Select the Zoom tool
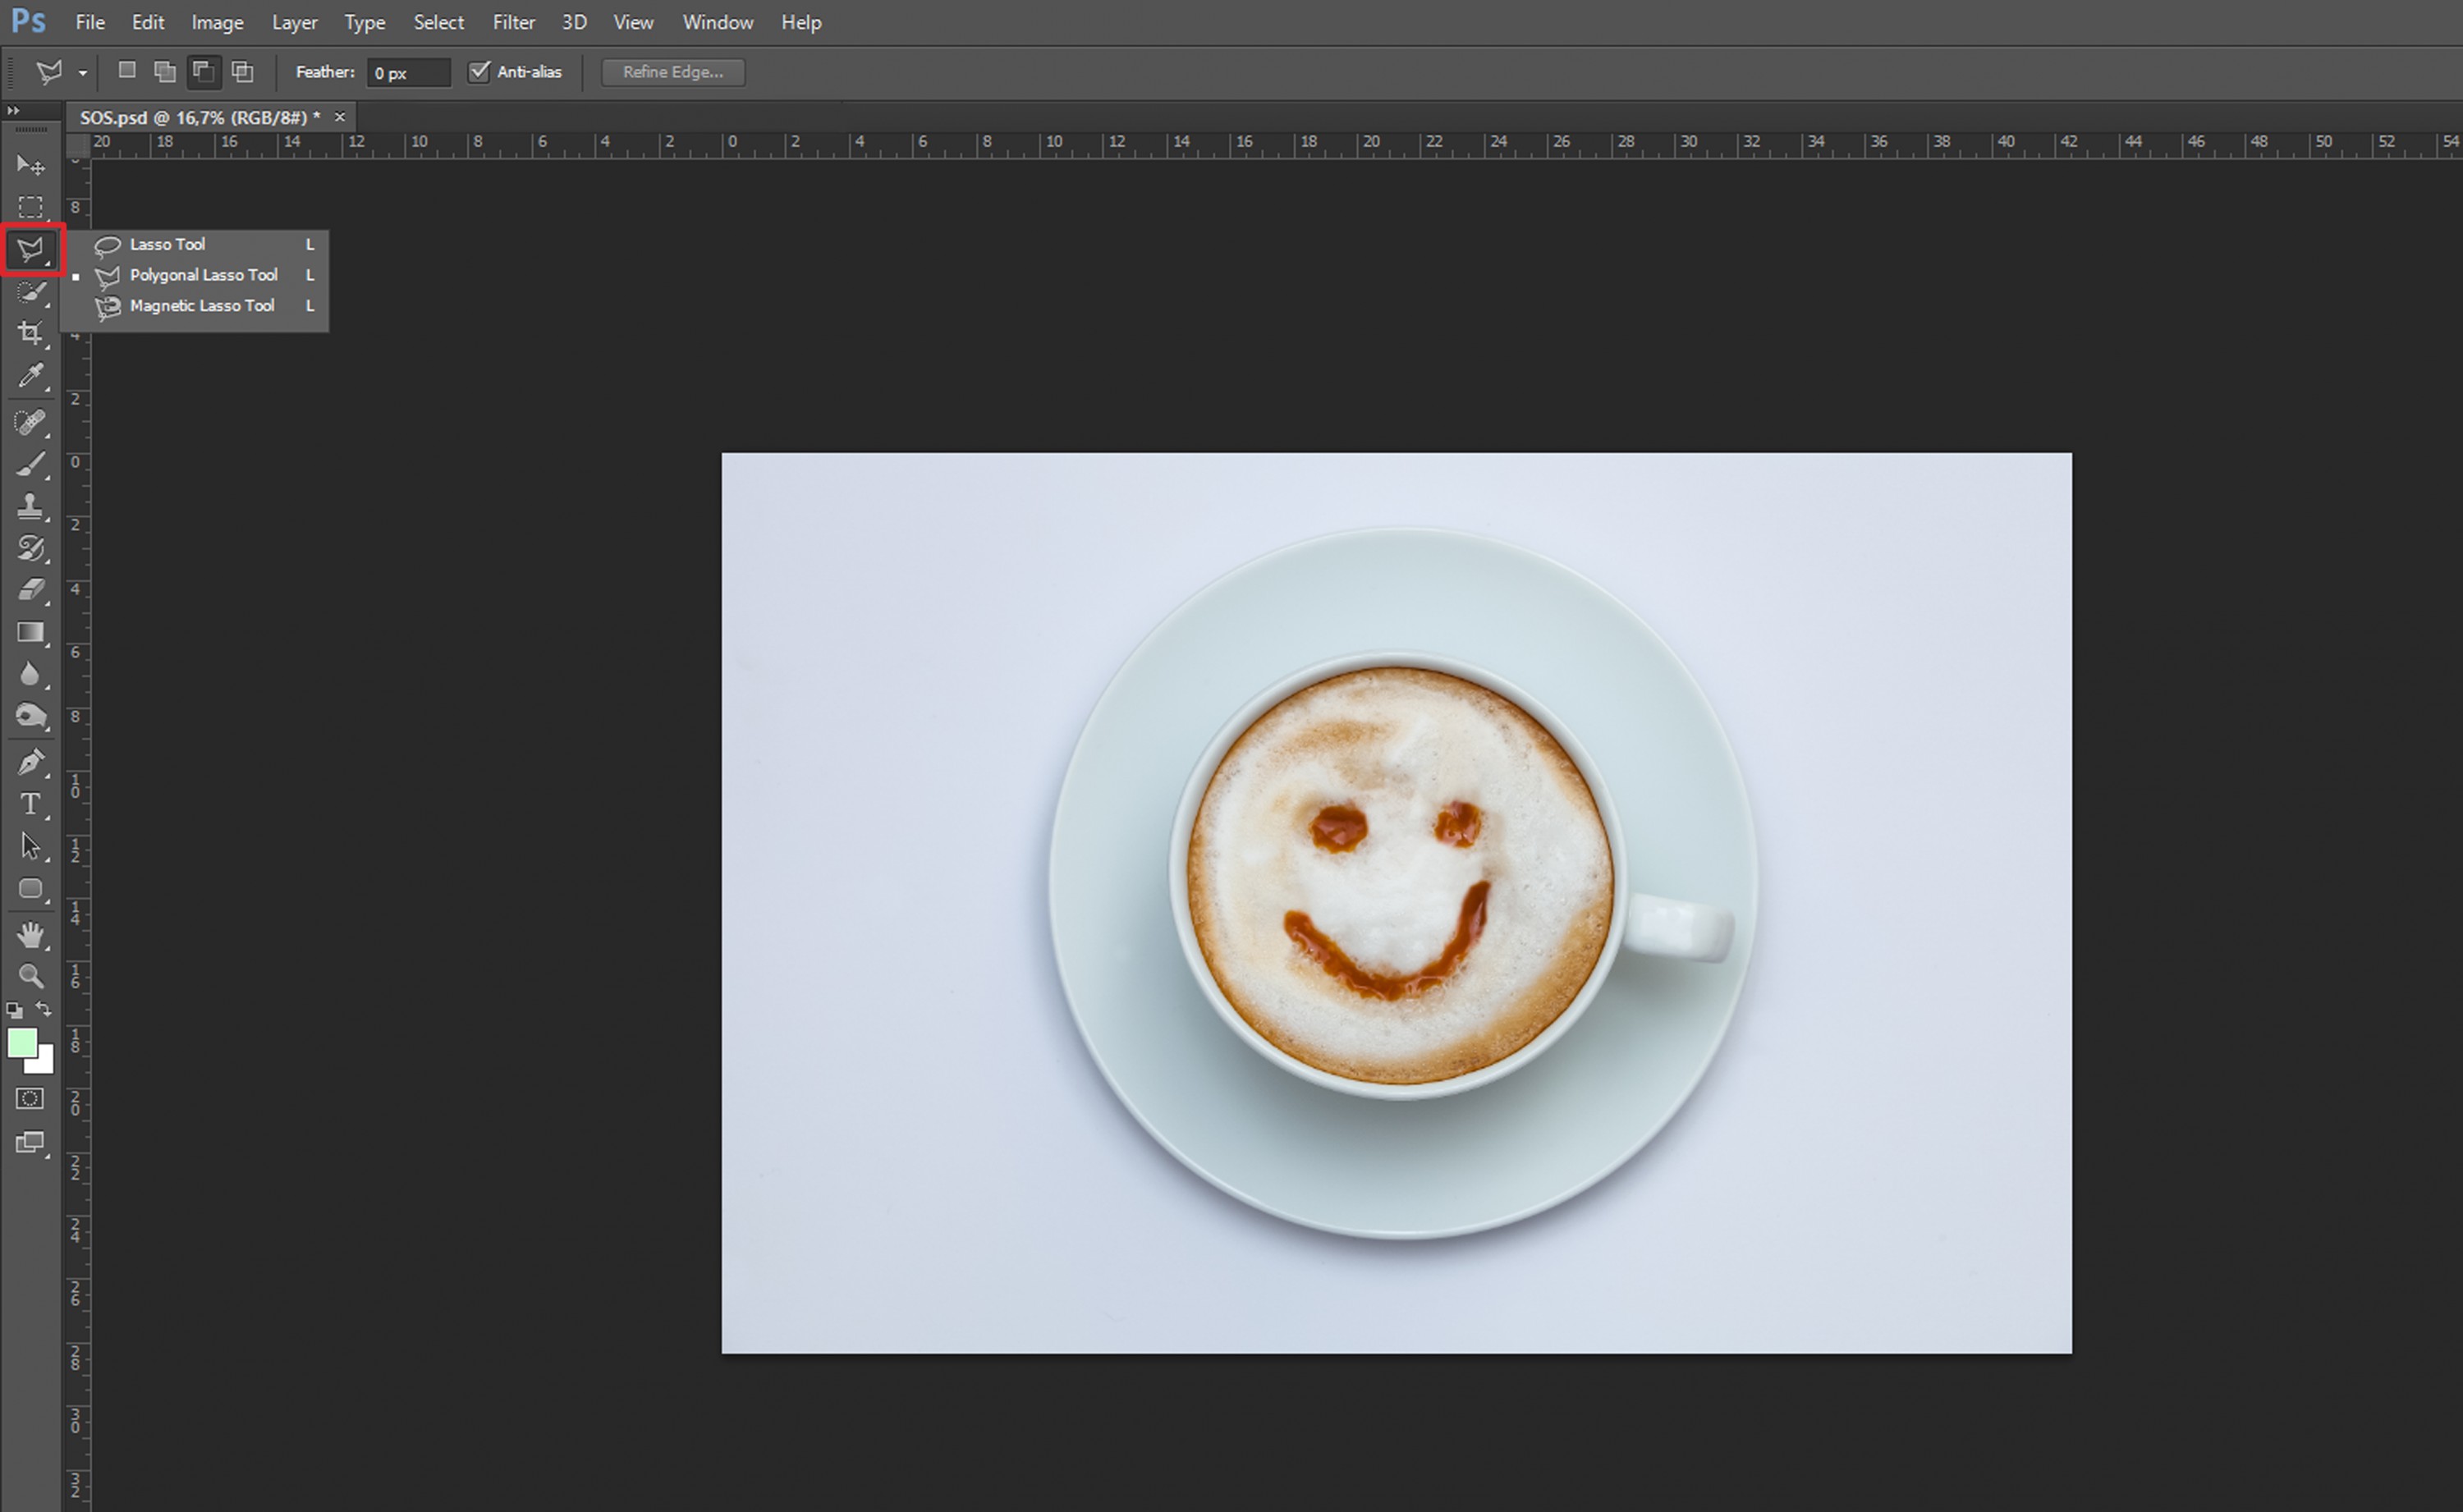This screenshot has width=2463, height=1512. click(30, 976)
